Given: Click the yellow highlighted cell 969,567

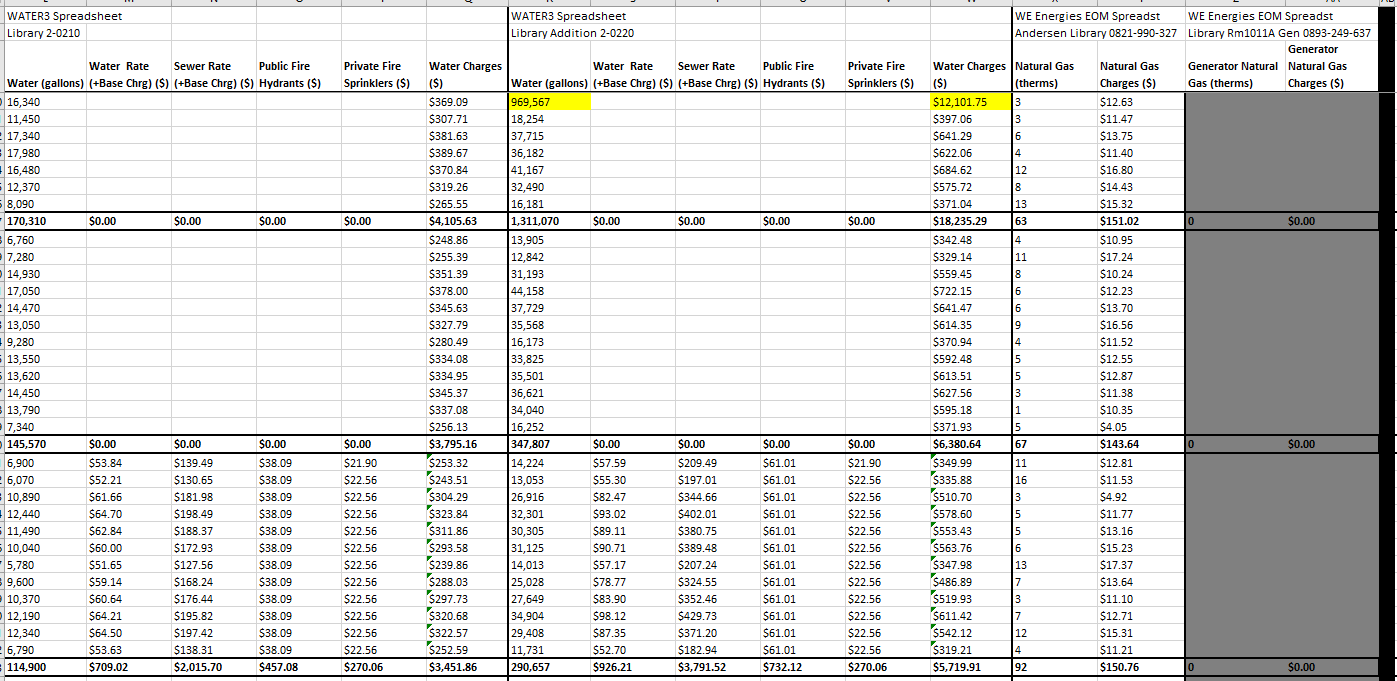Looking at the screenshot, I should pyautogui.click(x=550, y=102).
